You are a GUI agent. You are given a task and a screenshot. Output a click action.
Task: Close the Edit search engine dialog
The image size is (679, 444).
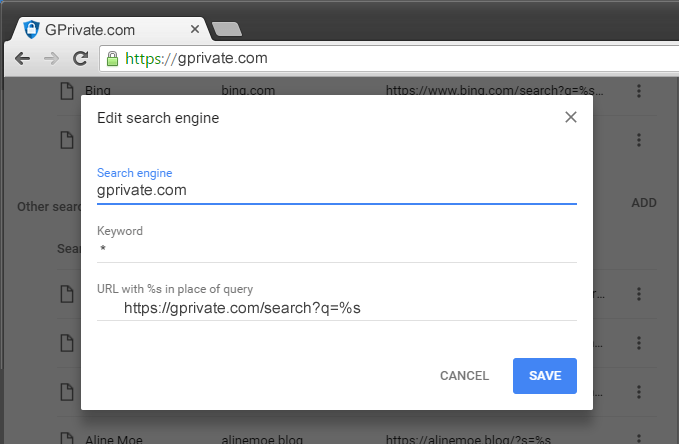(x=571, y=117)
